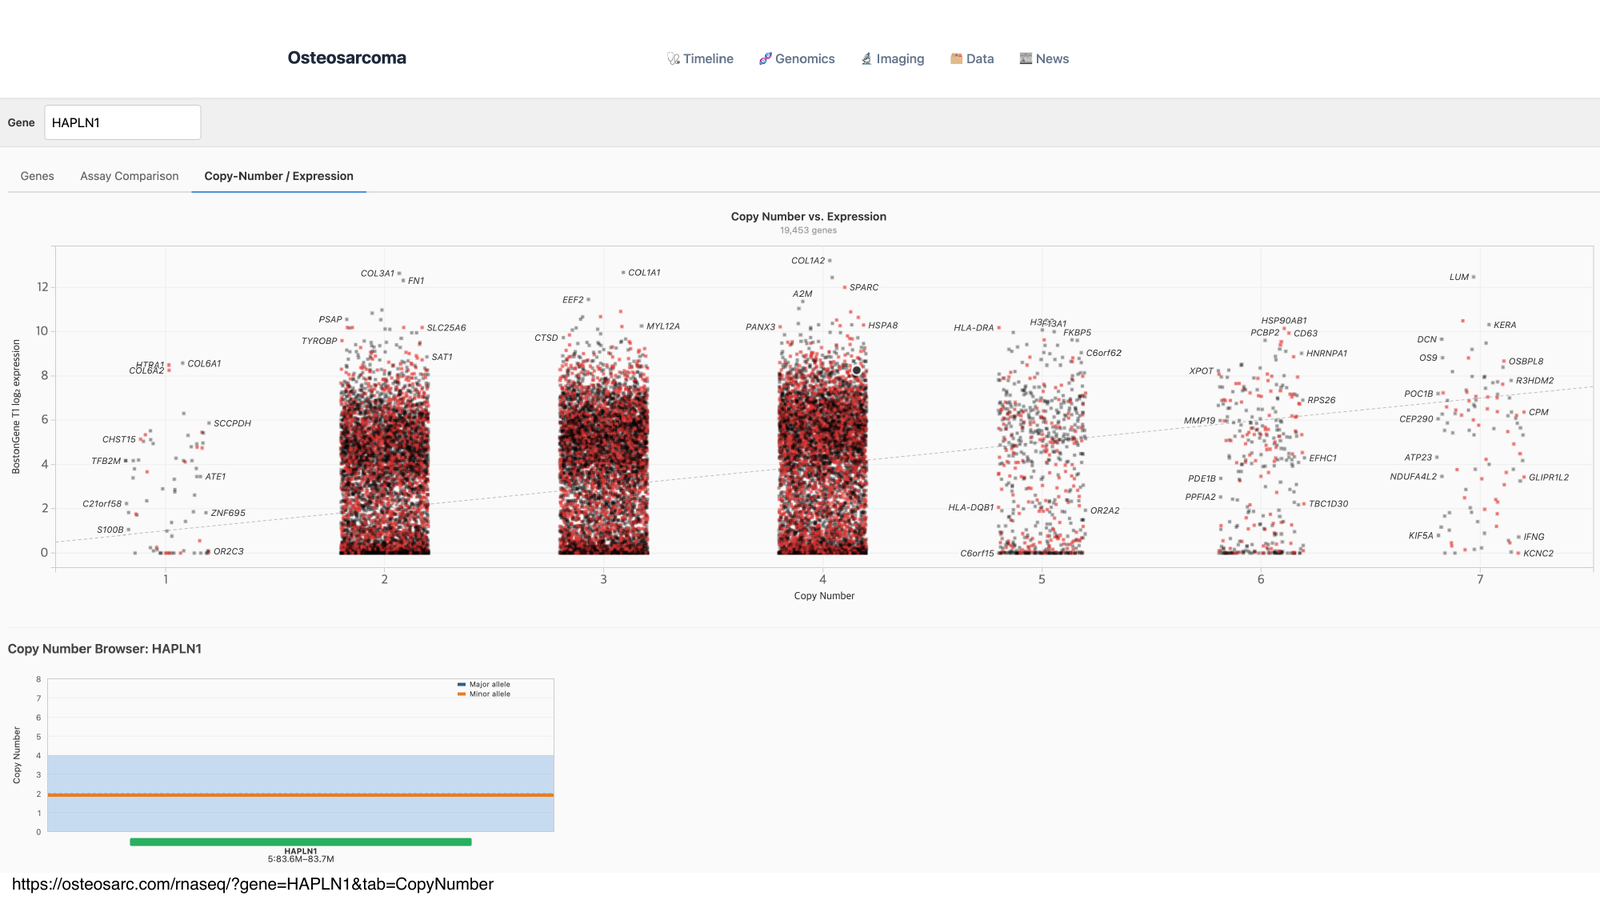Click the Timeline stethoscope icon
The width and height of the screenshot is (1600, 900).
pyautogui.click(x=673, y=59)
